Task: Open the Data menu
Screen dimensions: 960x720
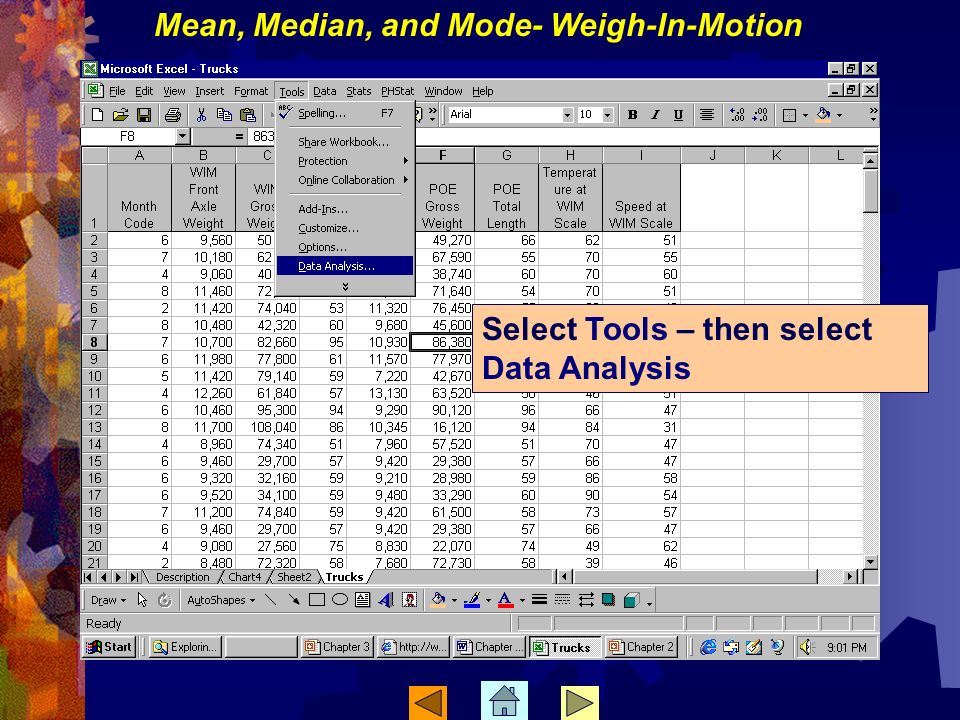Action: click(x=324, y=91)
